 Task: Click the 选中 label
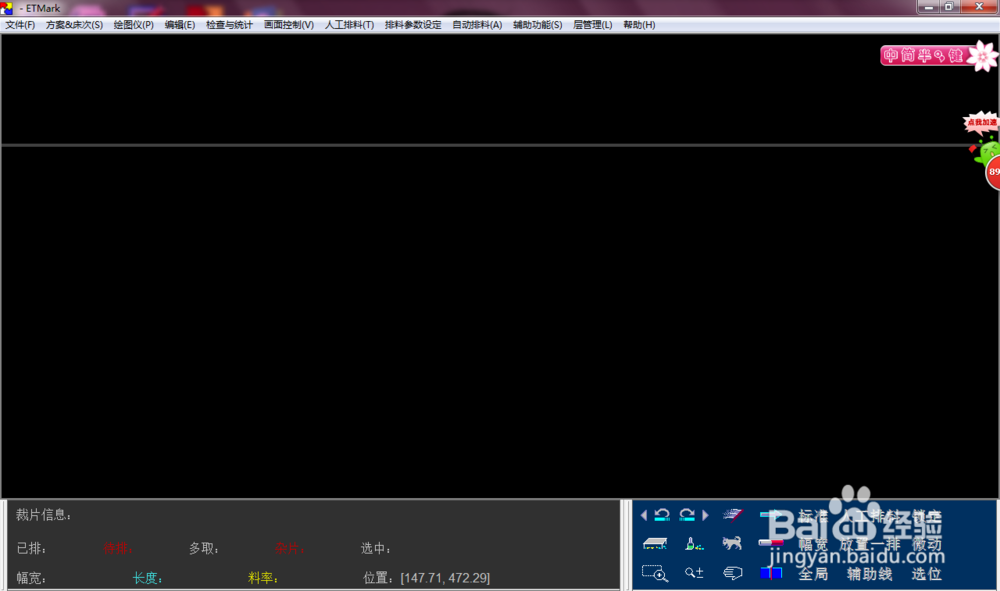(x=375, y=548)
